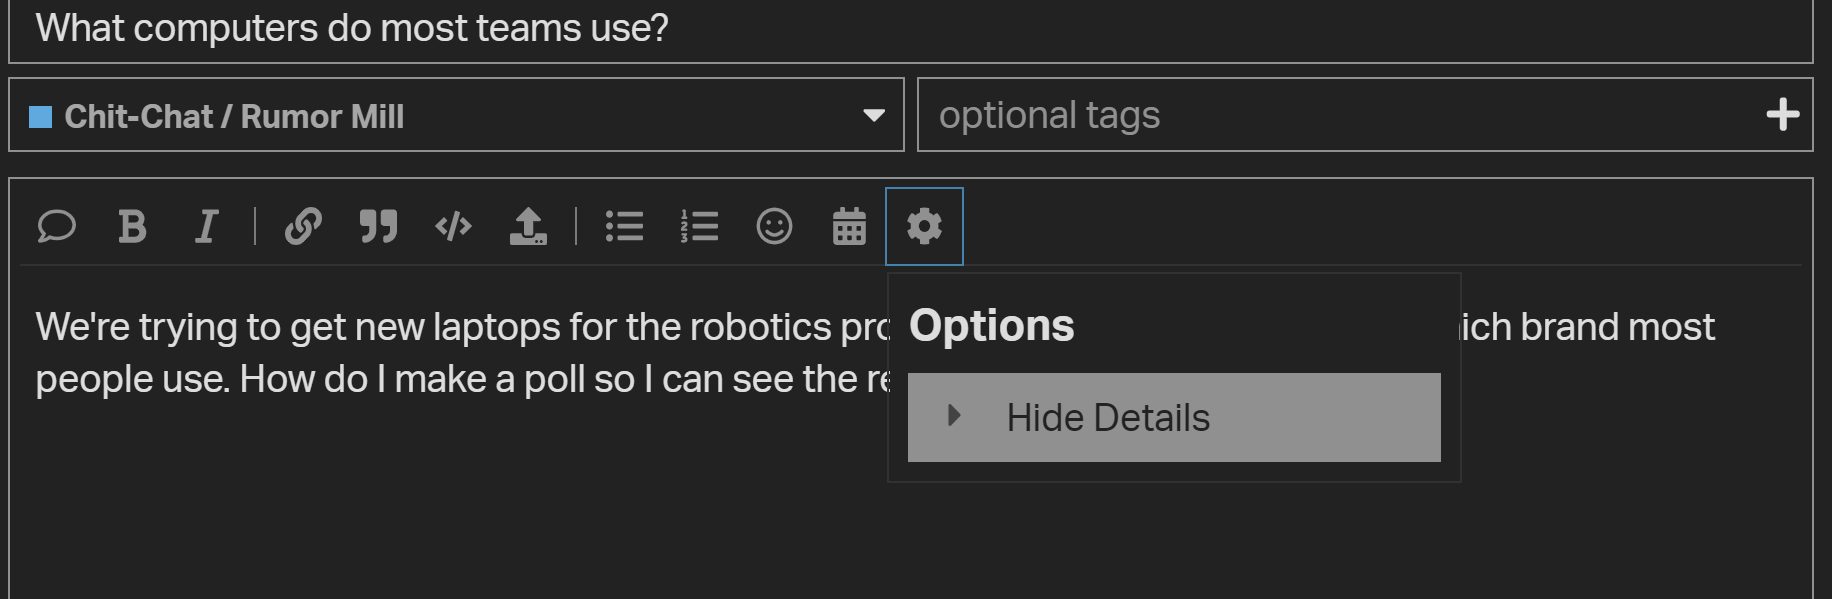The width and height of the screenshot is (1832, 599).
Task: Toggle bold formatting in the toolbar
Action: click(132, 227)
